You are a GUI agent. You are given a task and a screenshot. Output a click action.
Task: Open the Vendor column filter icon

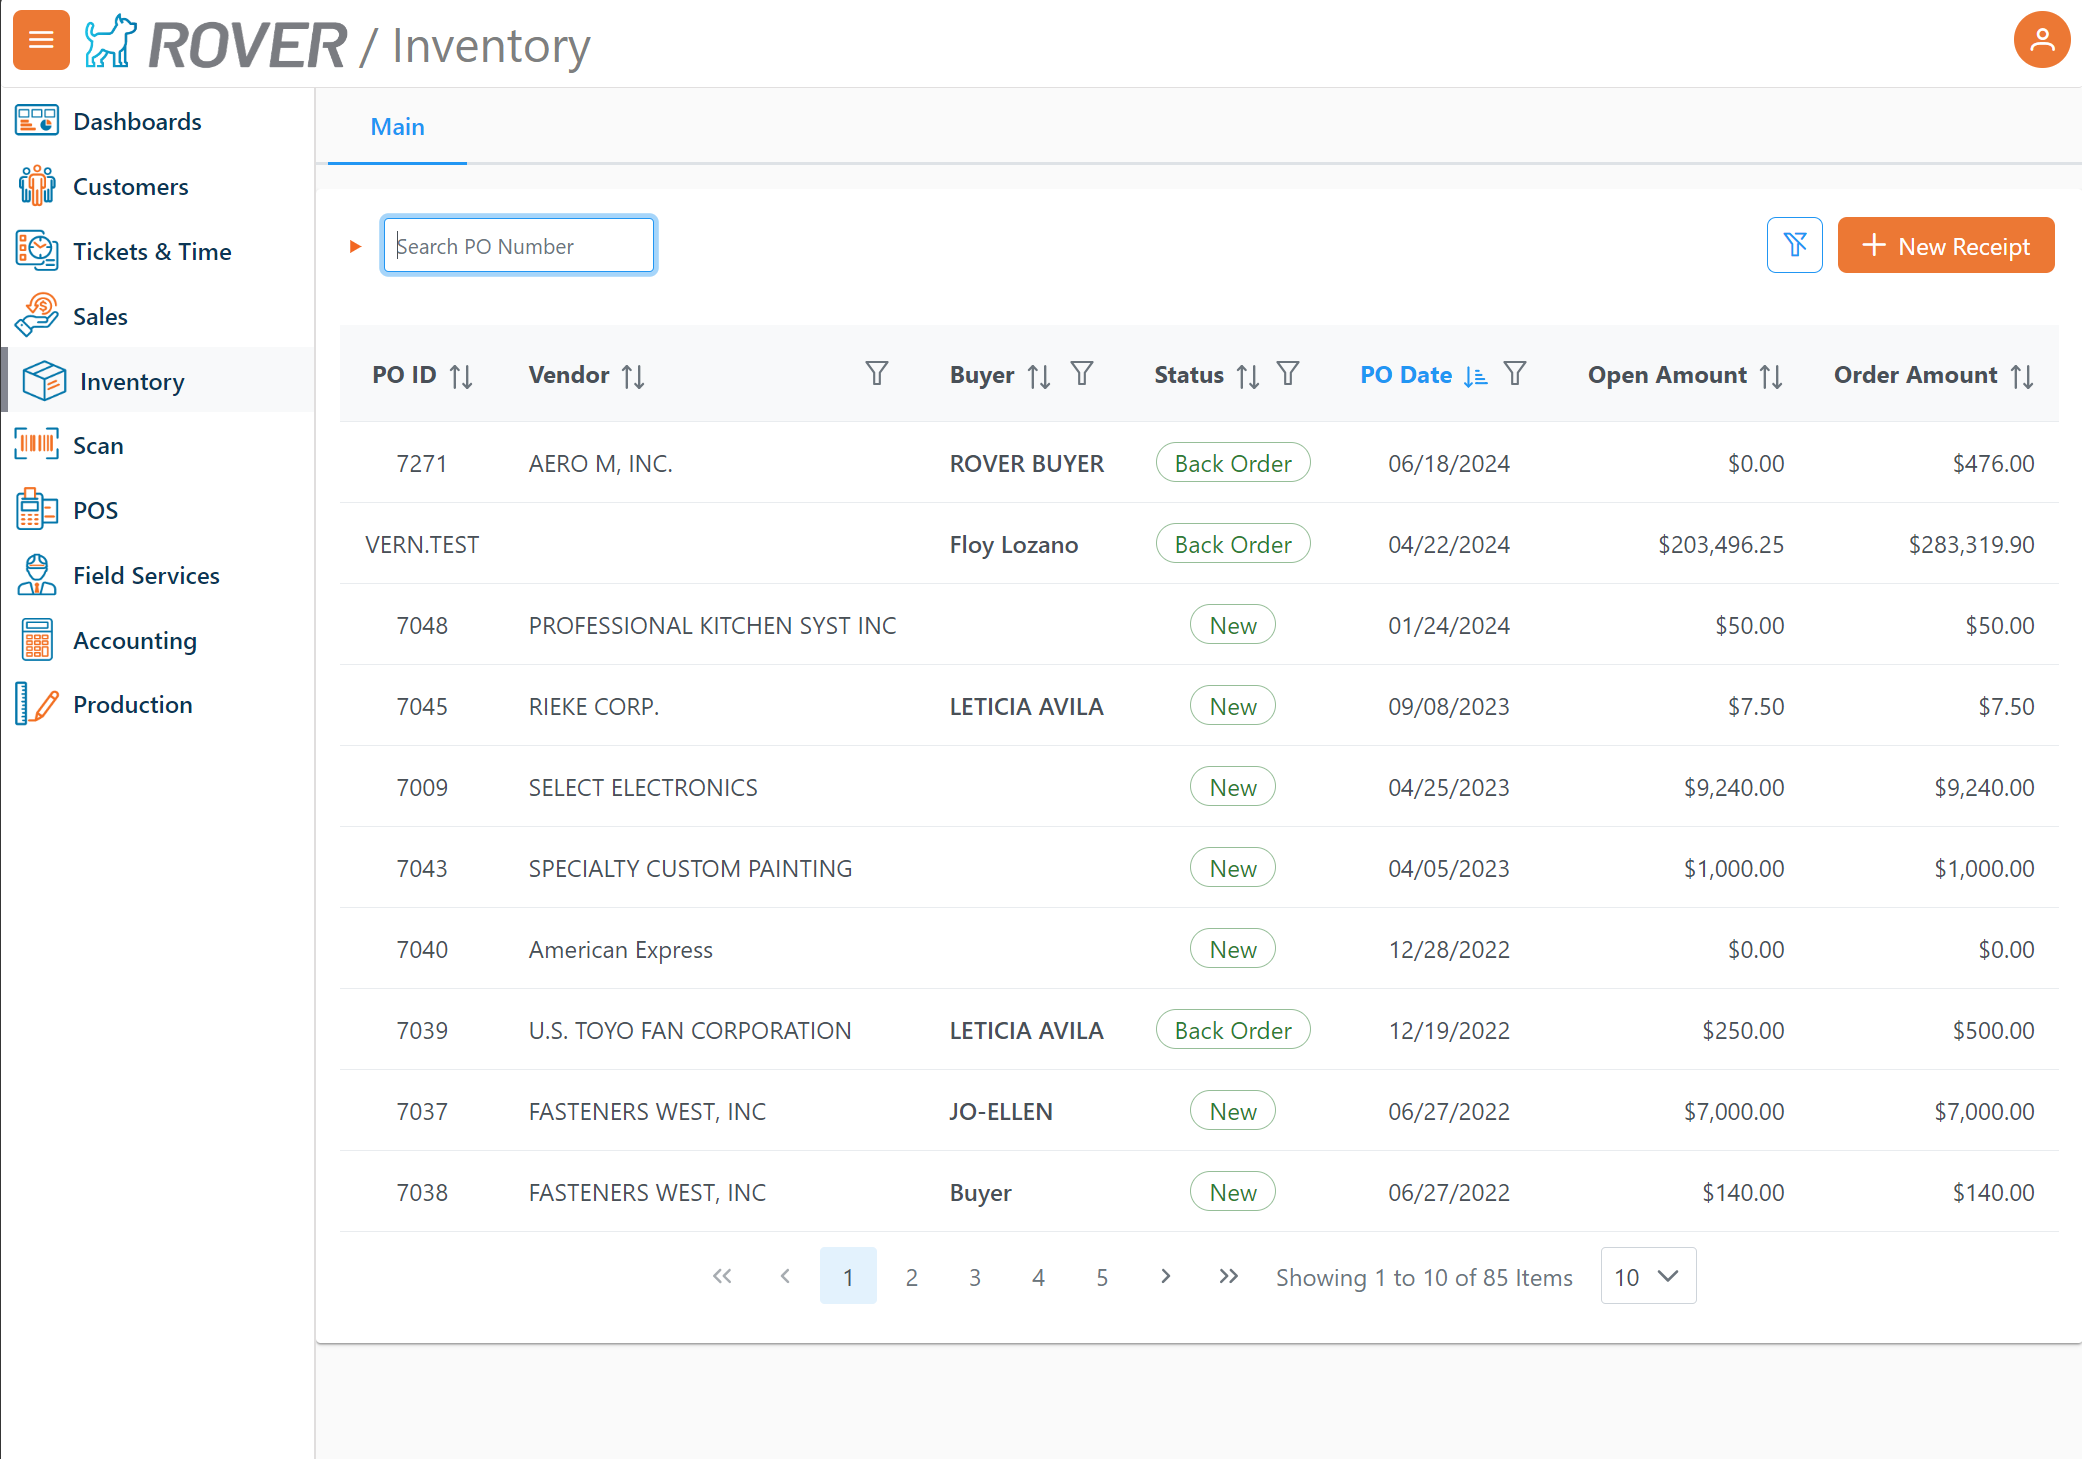876,374
